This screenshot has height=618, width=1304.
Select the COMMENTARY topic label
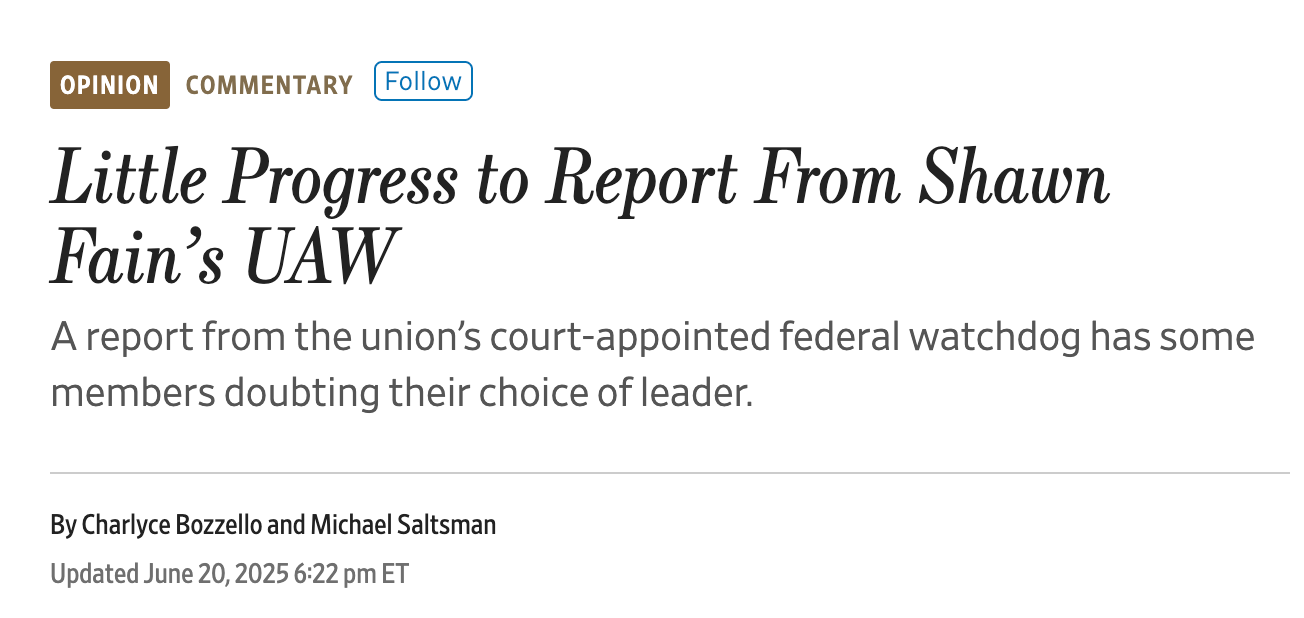(269, 86)
